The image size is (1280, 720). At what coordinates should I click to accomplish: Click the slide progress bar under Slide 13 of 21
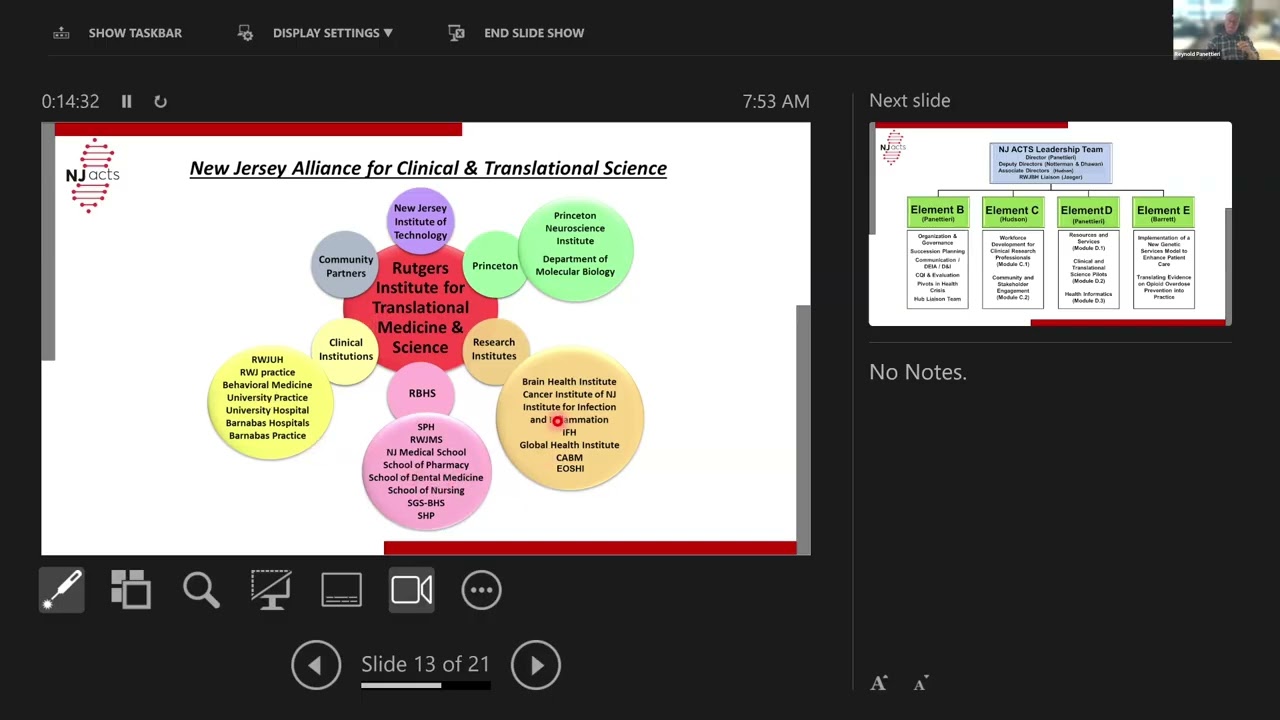tap(426, 686)
